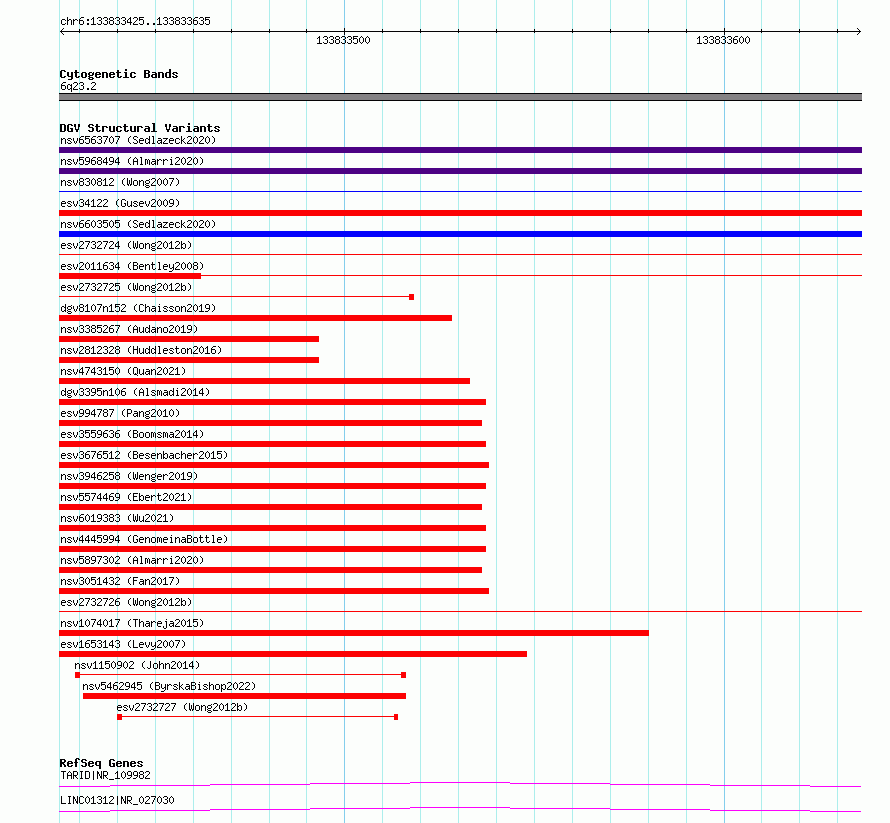Click the red bar under esv34122

460,213
